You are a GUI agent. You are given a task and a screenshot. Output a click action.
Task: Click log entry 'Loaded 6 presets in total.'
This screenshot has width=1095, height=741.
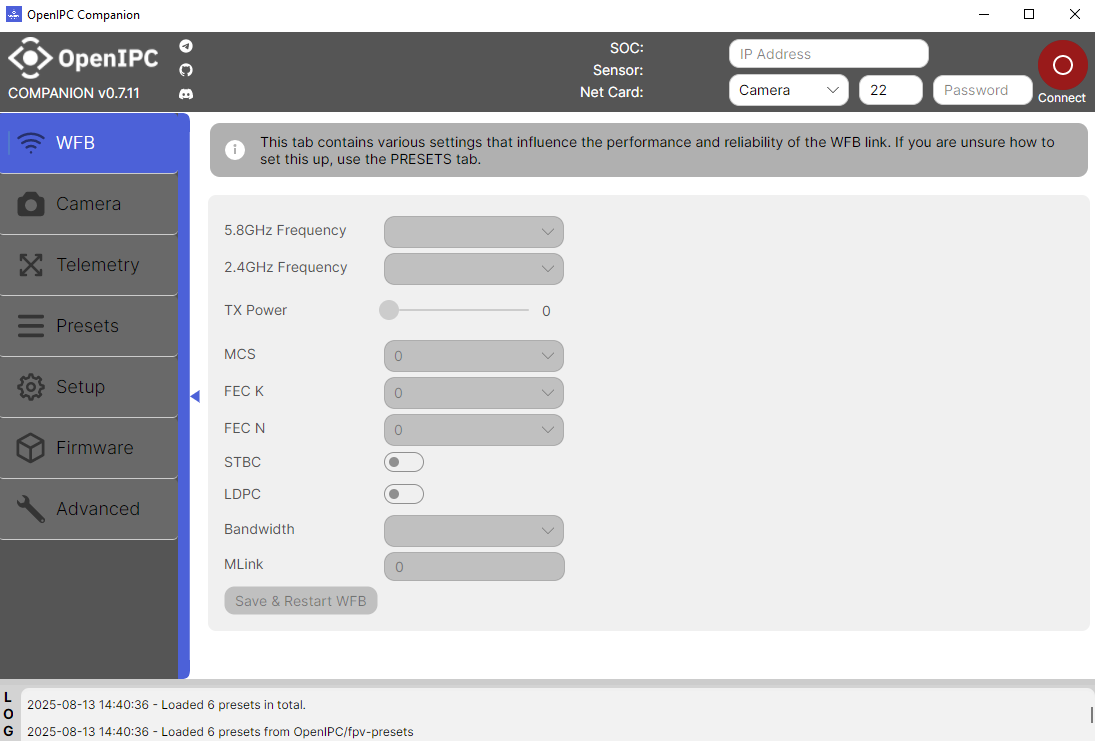pyautogui.click(x=166, y=705)
